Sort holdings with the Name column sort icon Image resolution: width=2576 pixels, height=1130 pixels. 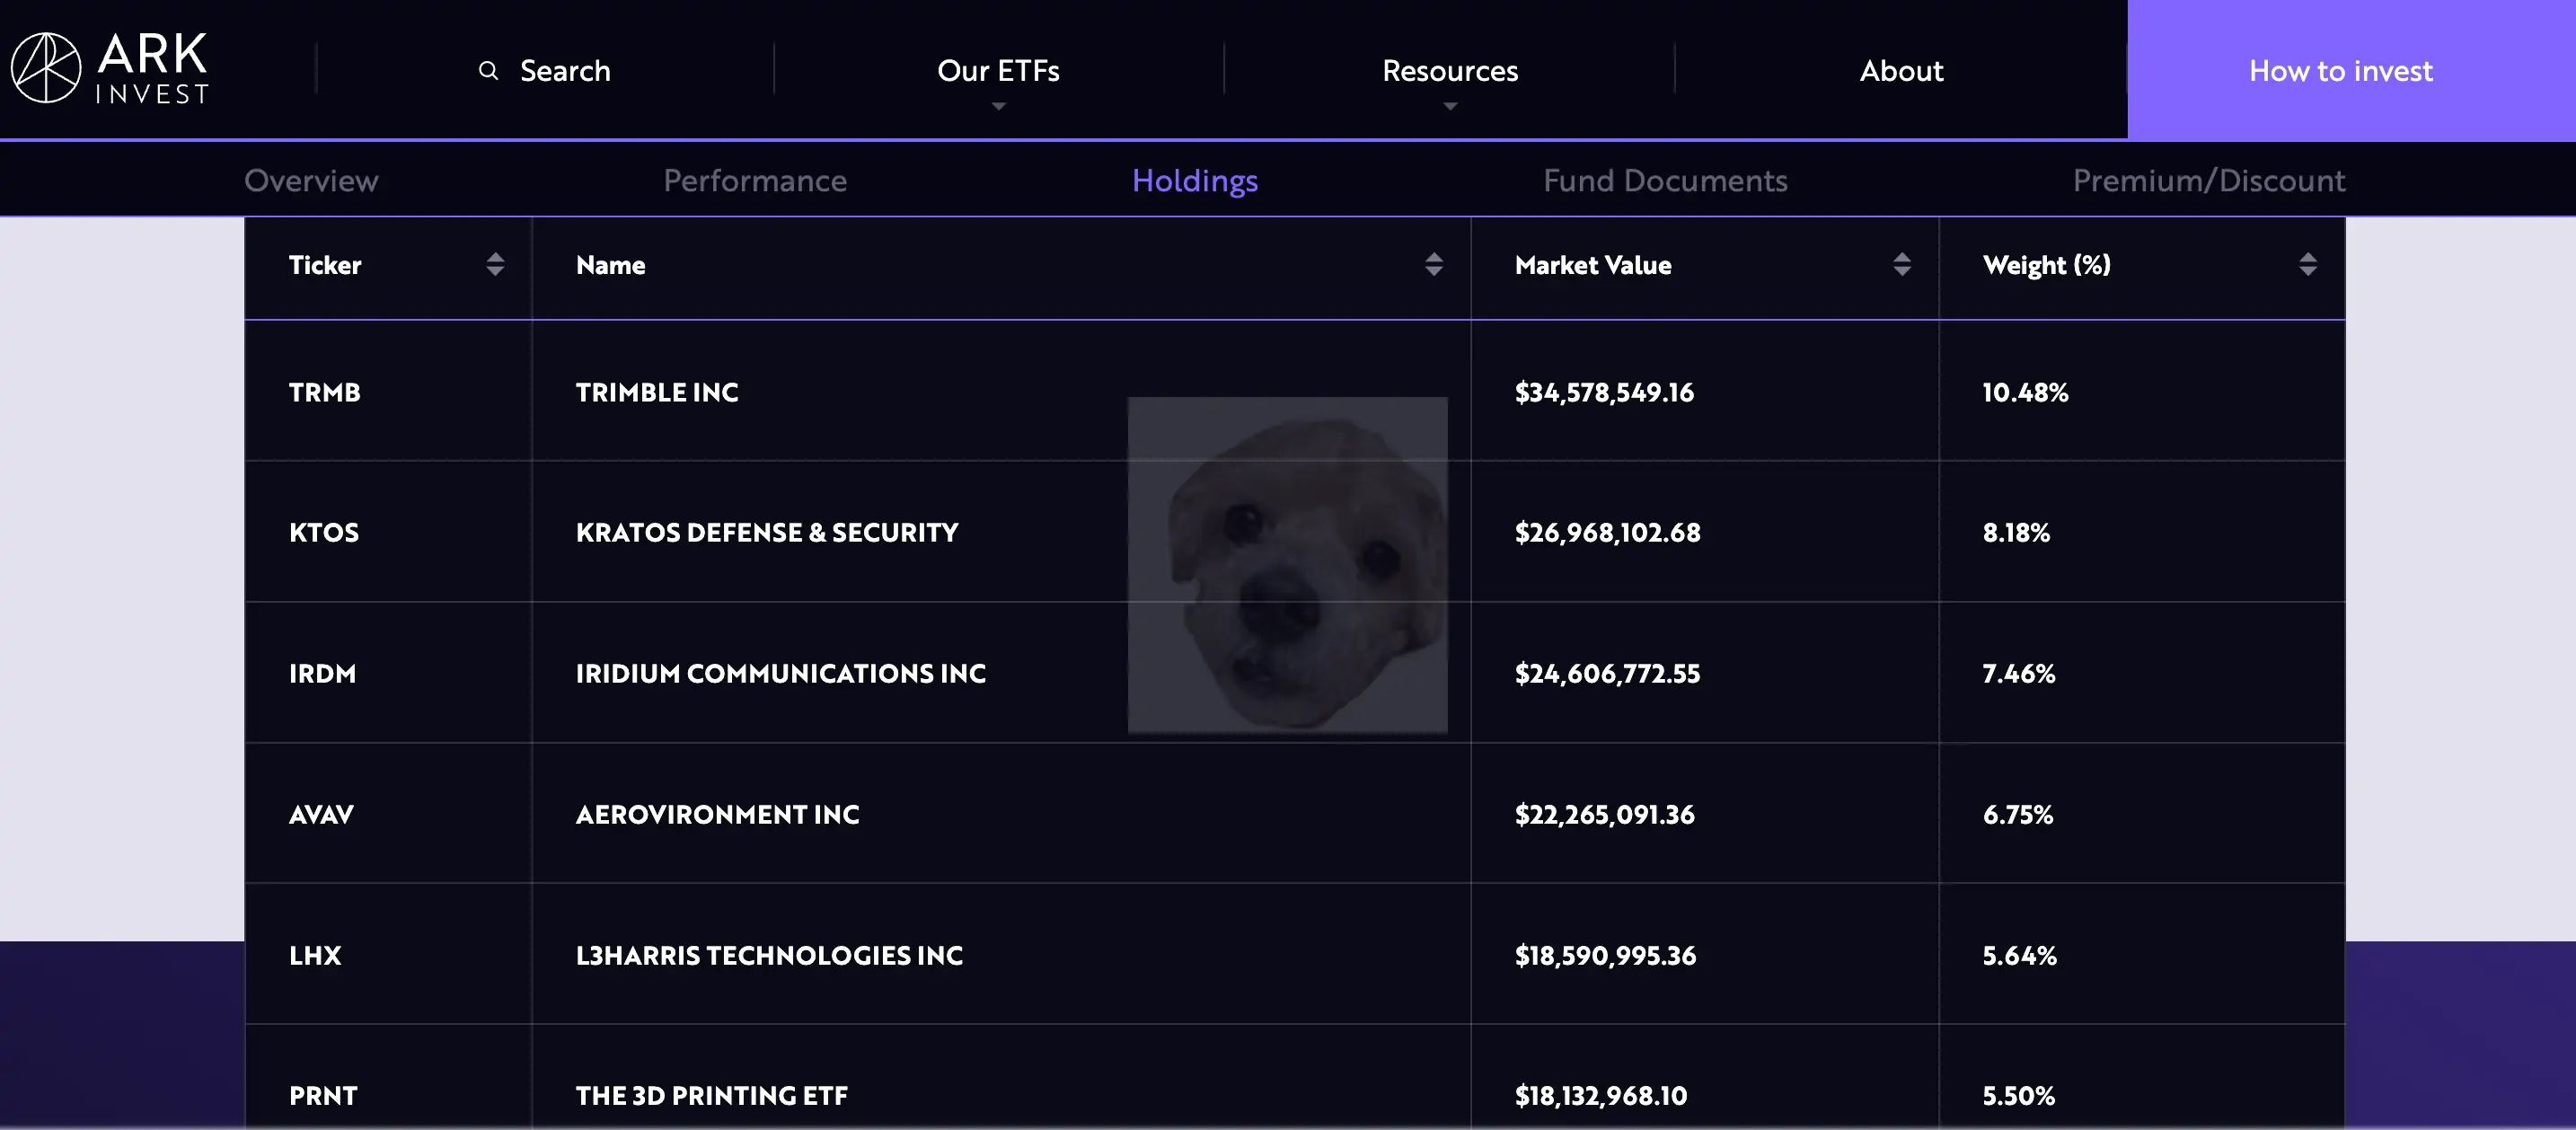(x=1435, y=265)
